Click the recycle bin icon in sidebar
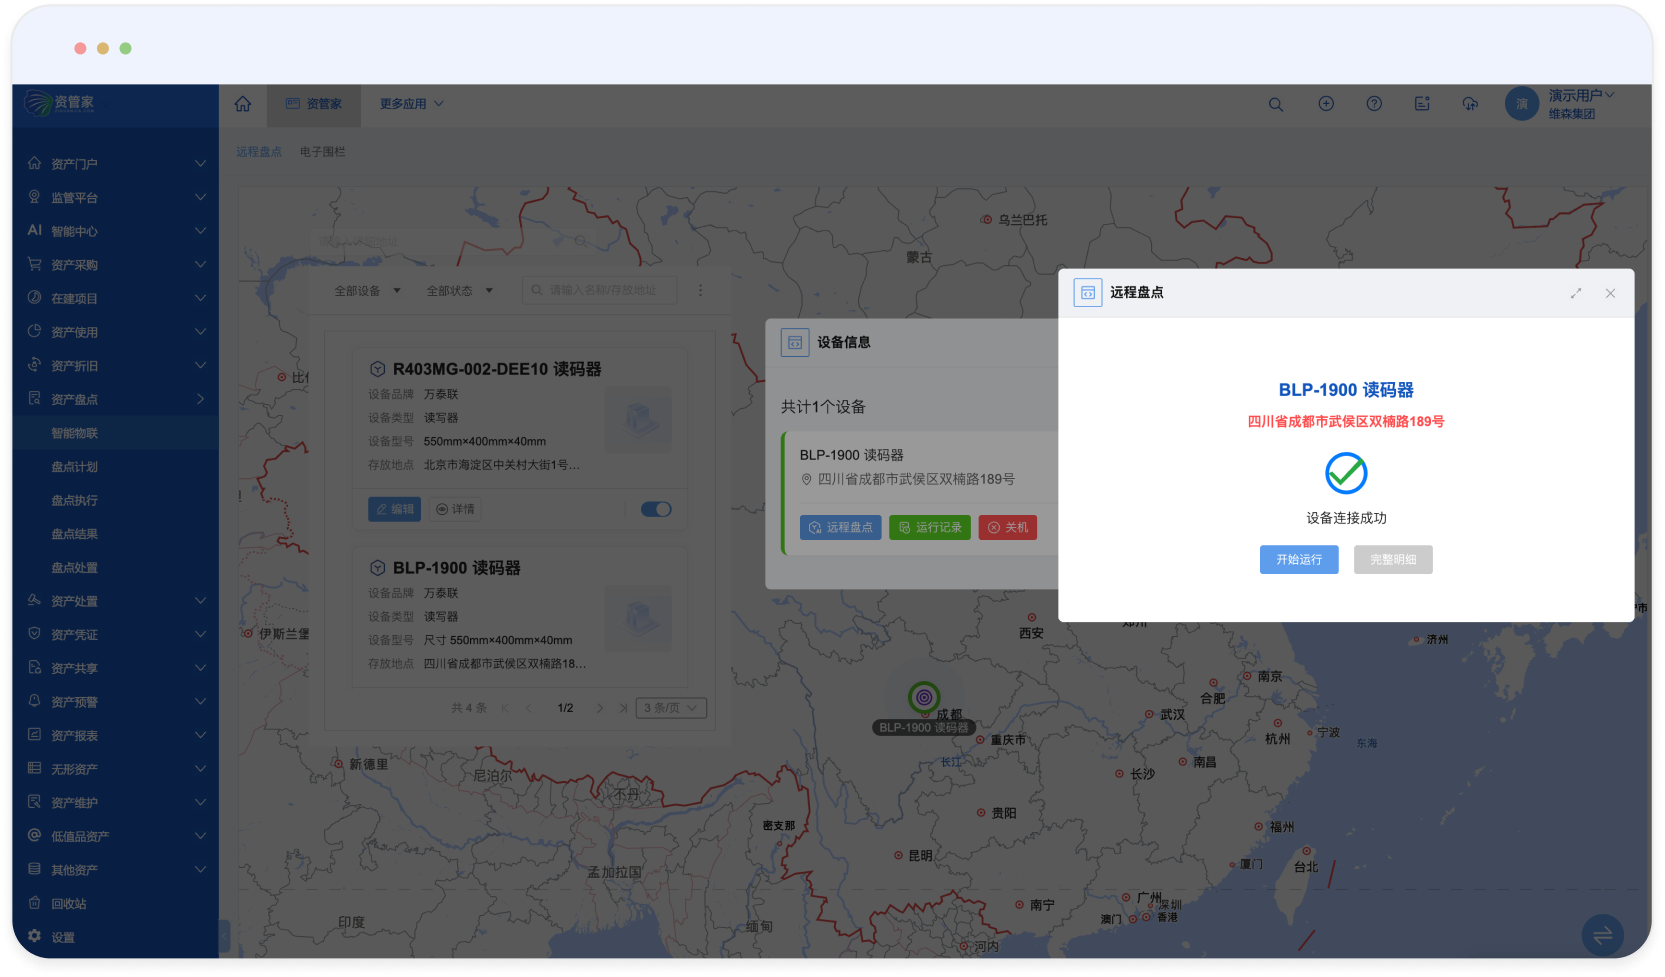The image size is (1665, 977). (35, 903)
